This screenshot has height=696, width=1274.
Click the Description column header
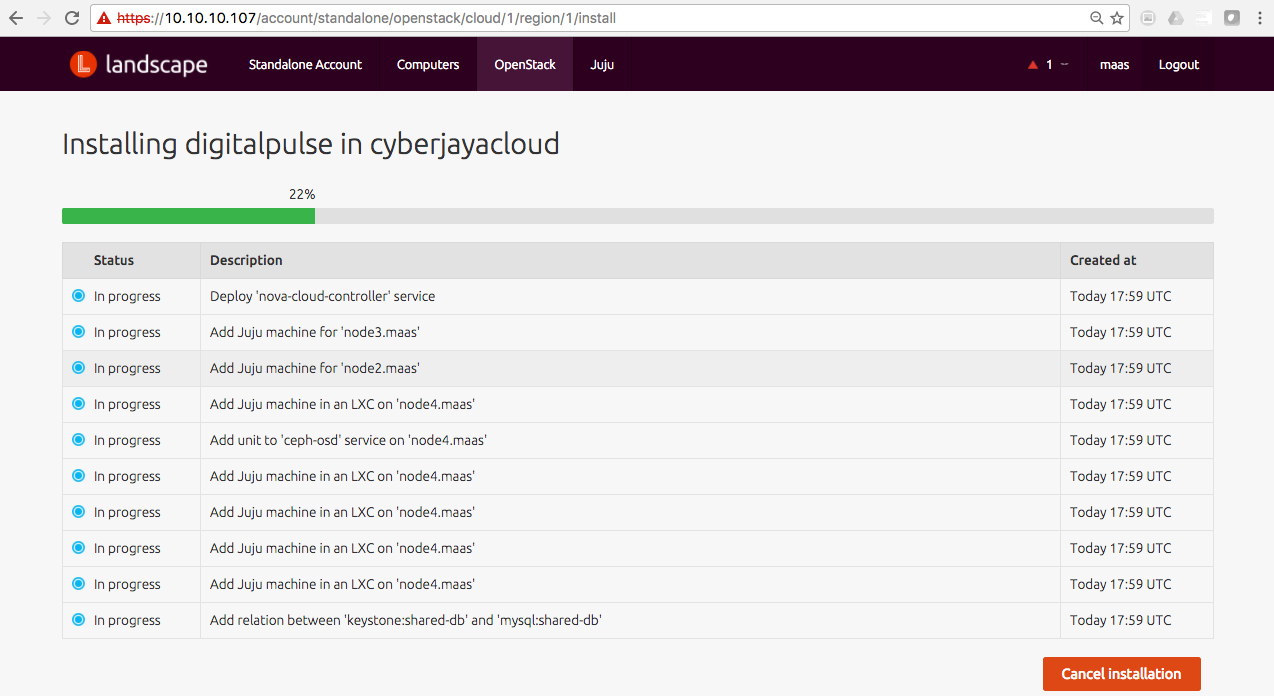246,260
